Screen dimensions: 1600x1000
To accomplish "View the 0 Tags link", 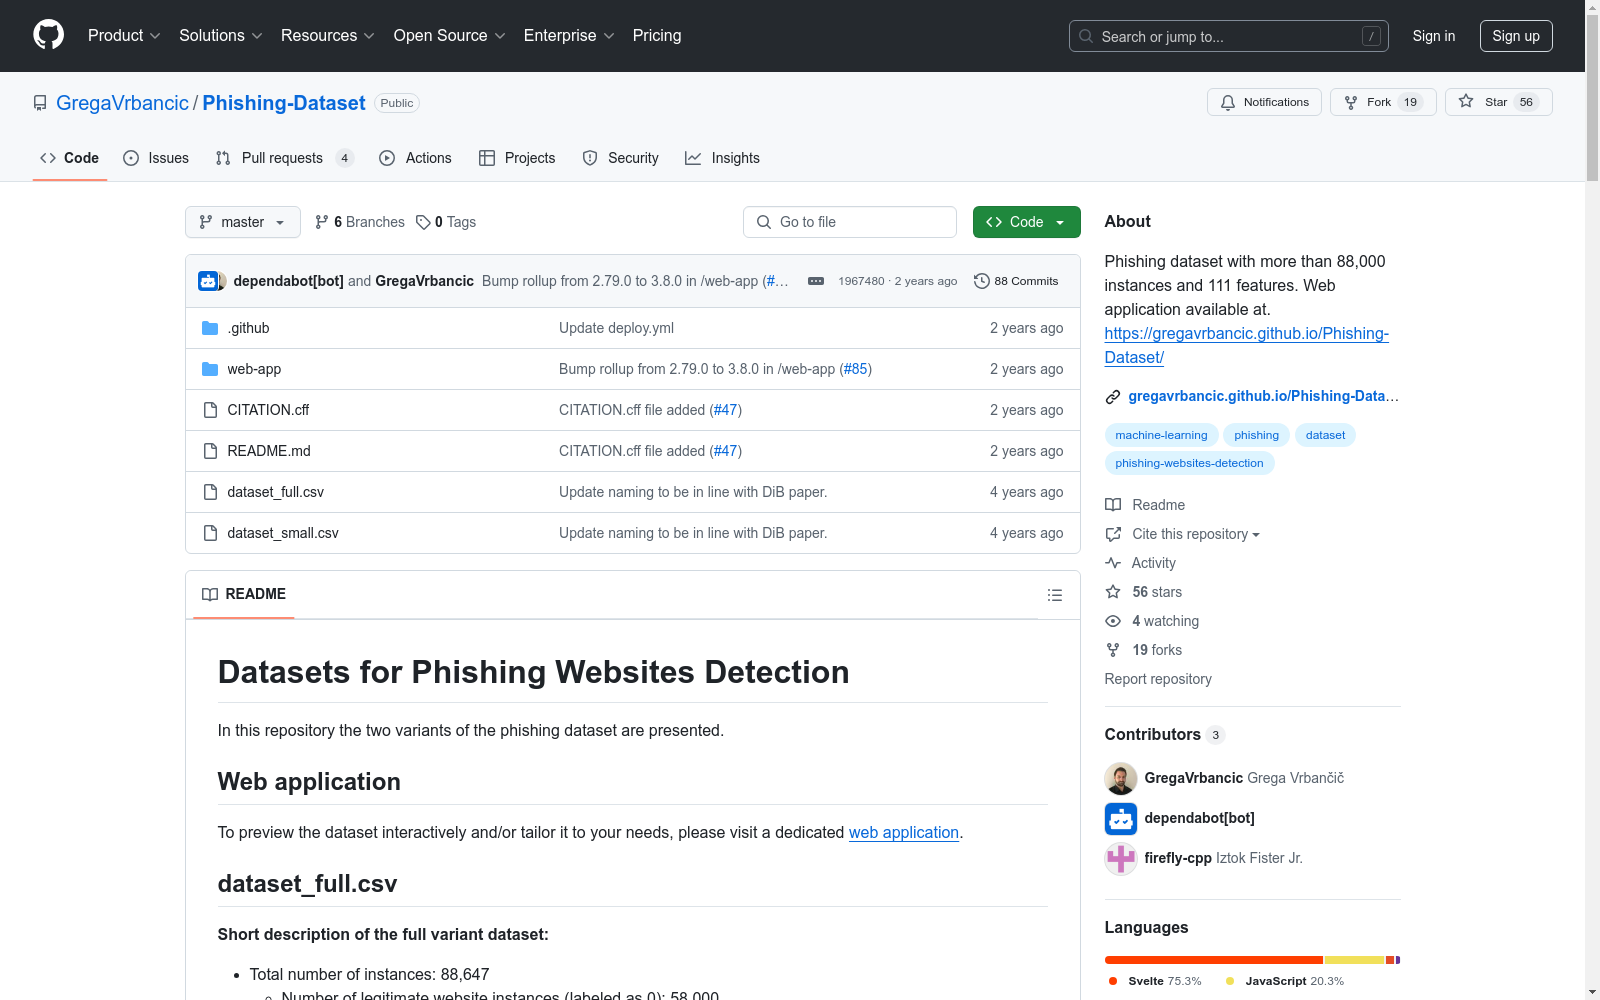I will coord(446,222).
